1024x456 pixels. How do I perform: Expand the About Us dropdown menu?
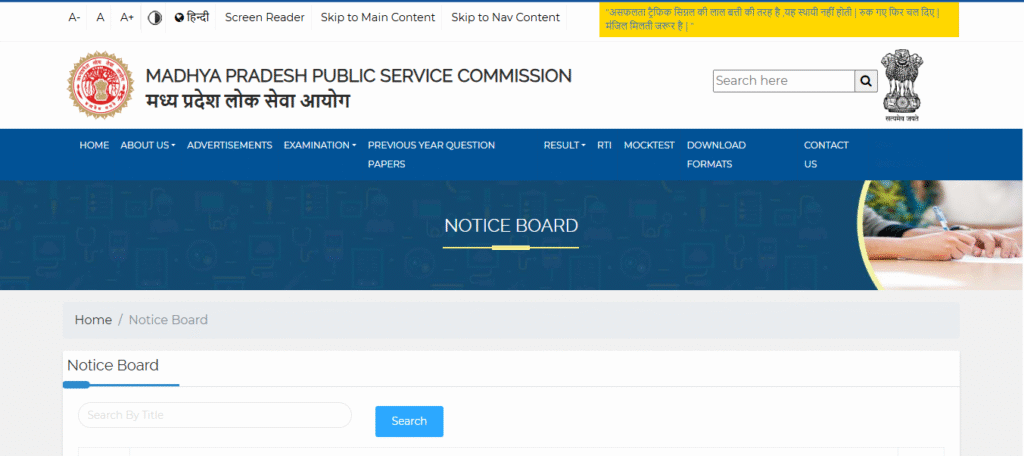[147, 145]
